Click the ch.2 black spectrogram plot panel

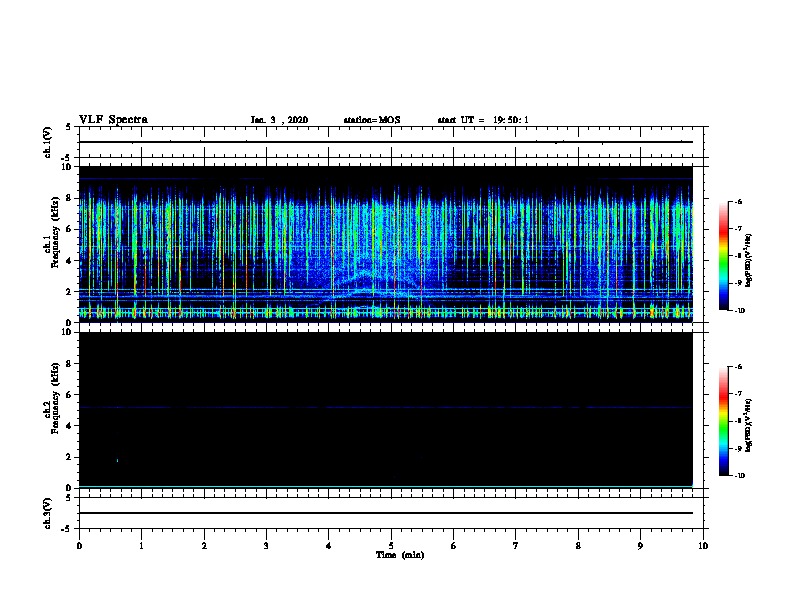click(x=386, y=410)
